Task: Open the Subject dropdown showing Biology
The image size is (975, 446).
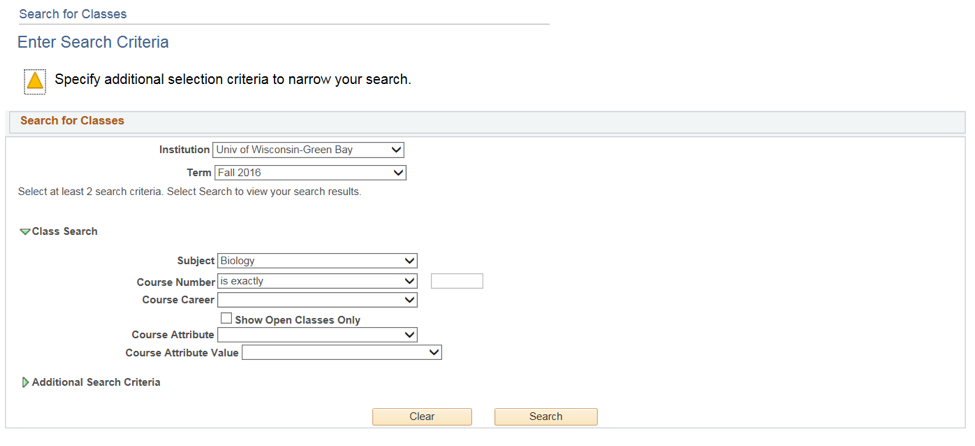Action: tap(317, 261)
